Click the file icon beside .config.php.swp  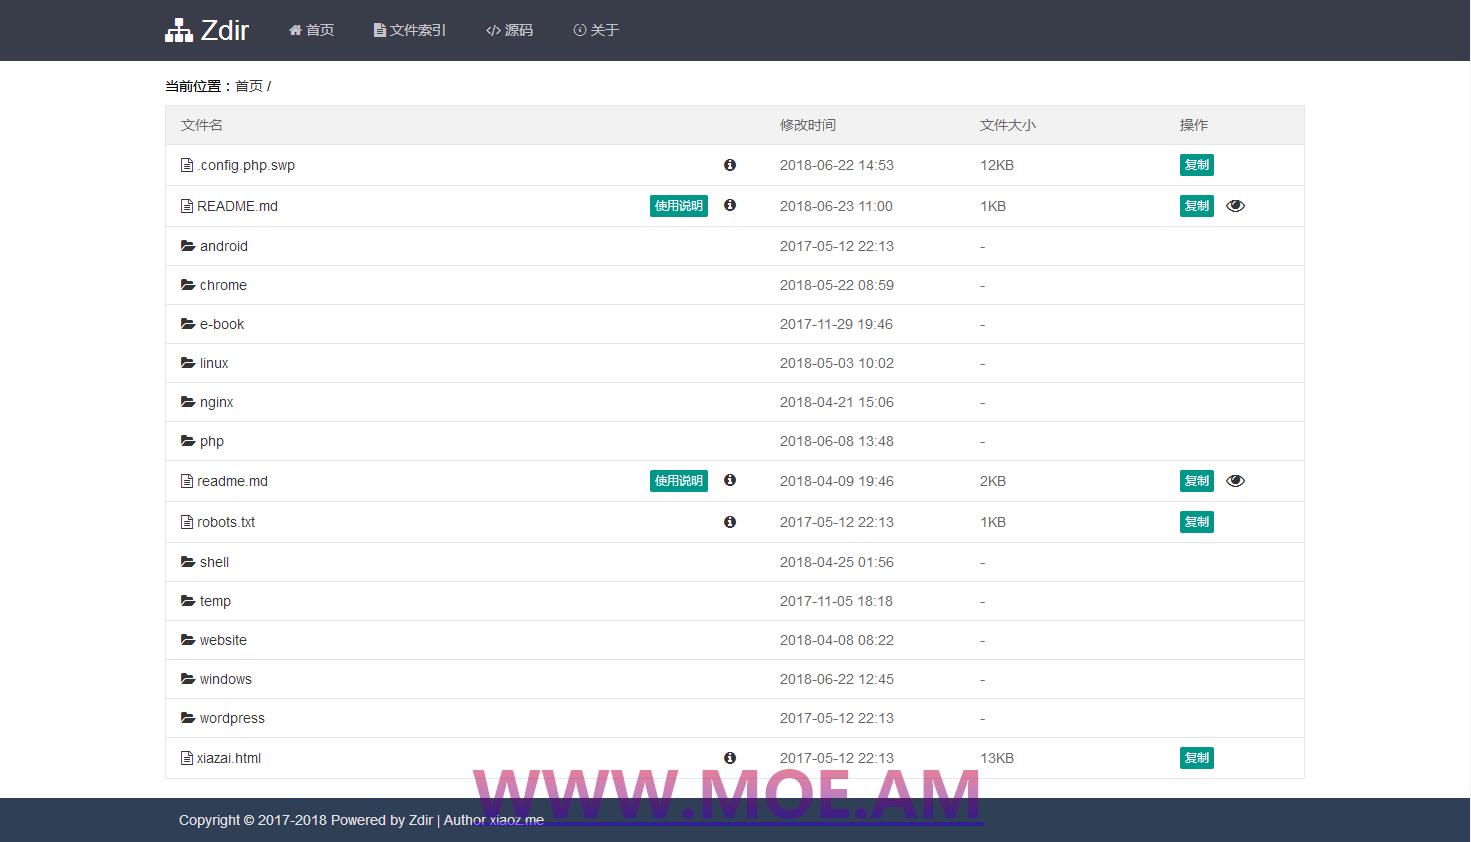[187, 165]
